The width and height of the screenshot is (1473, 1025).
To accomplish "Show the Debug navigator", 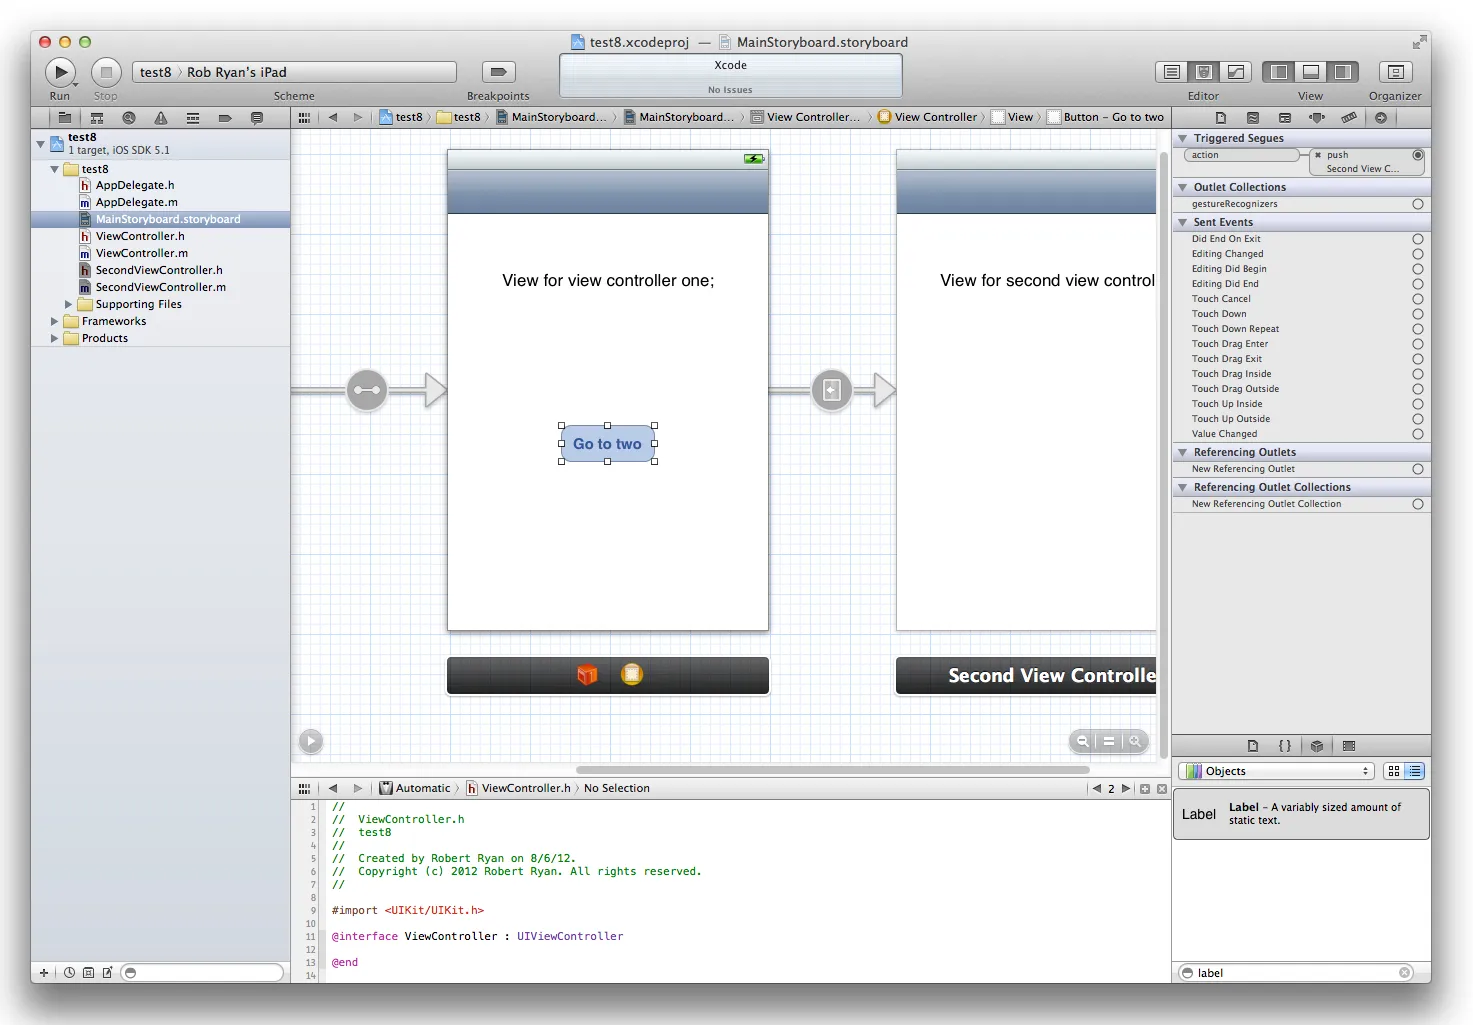I will click(193, 118).
